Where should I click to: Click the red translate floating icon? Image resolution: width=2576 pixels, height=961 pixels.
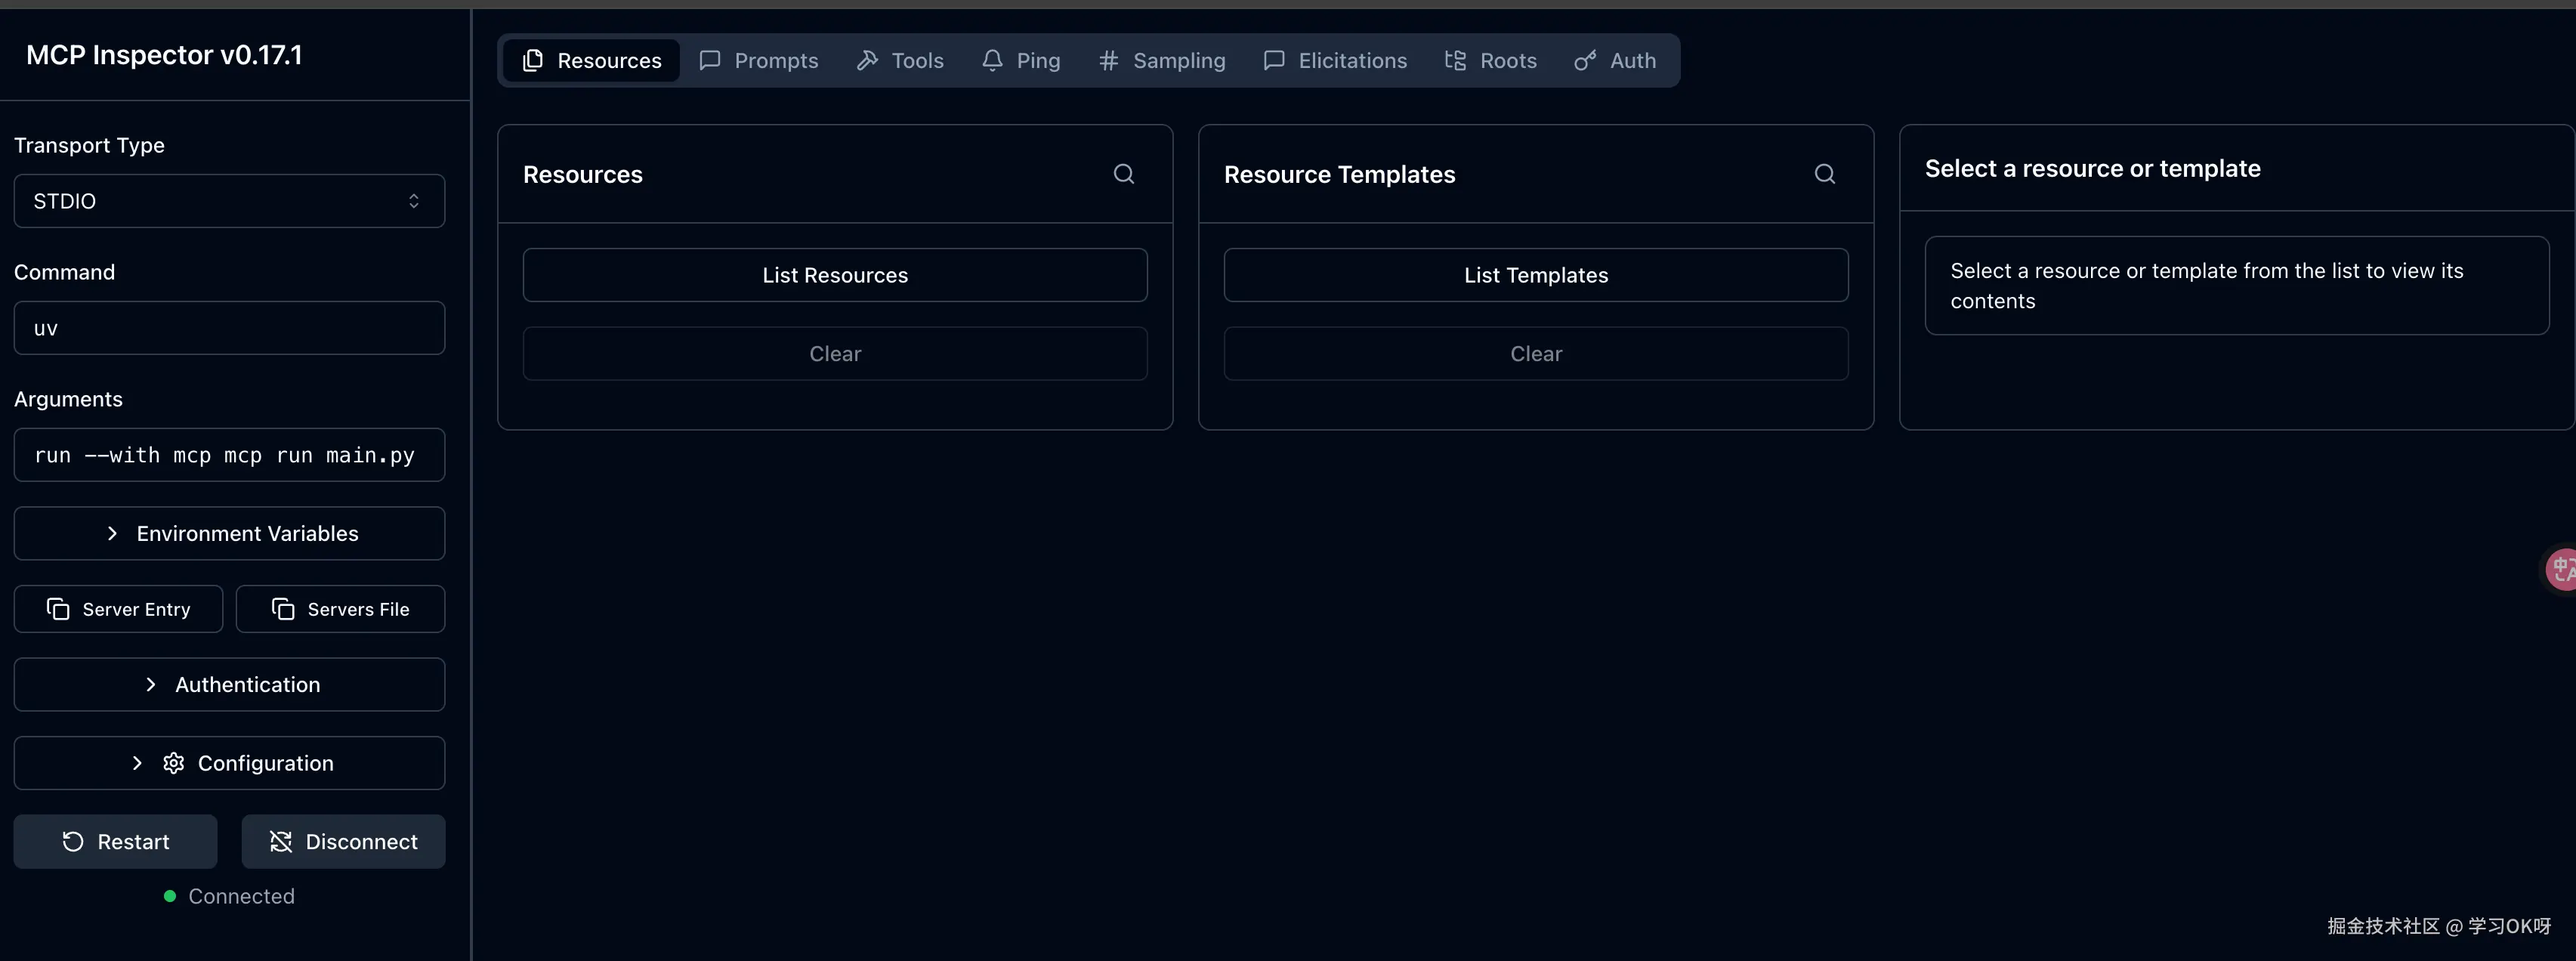click(x=2561, y=569)
